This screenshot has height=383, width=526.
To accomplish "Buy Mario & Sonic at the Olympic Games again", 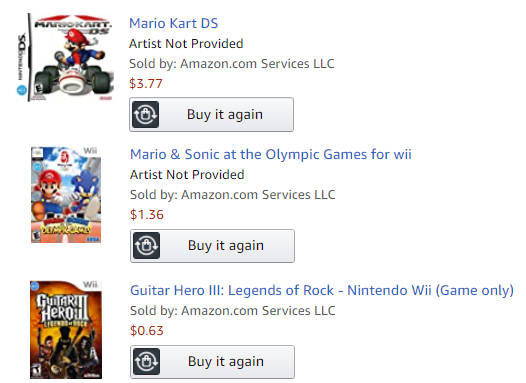I will [x=212, y=245].
